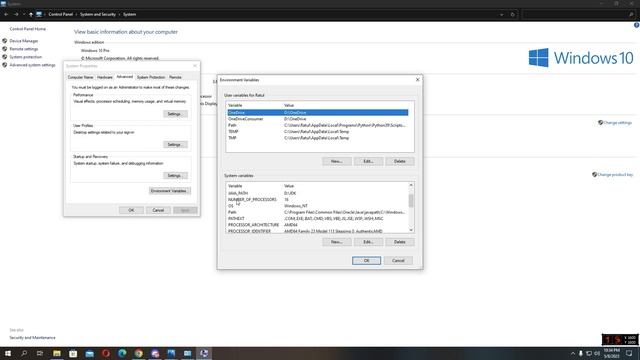Open taskbar Search magnifier

[24, 353]
